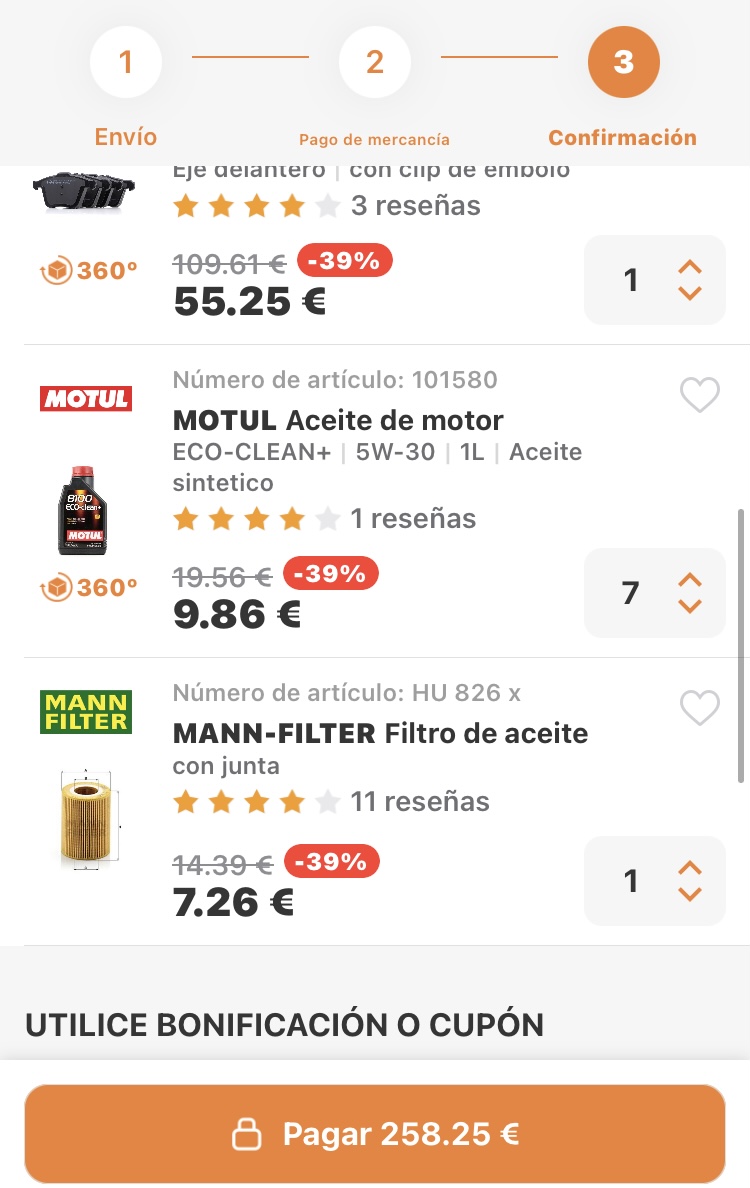Tap the MANN-FILTER brand logo
The image size is (750, 1188).
coord(86,712)
